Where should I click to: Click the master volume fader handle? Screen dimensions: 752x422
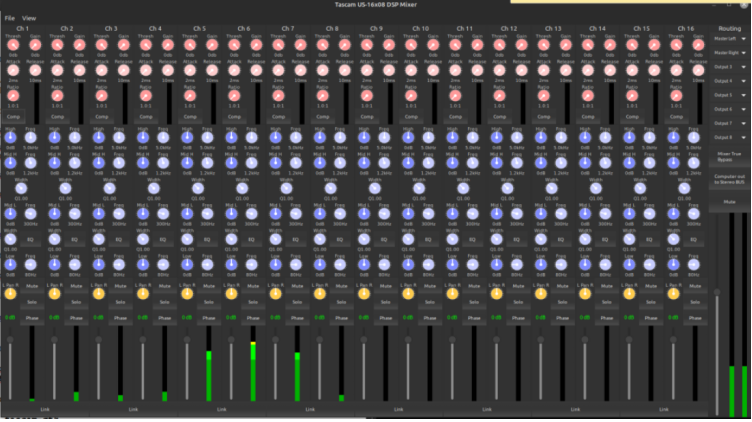click(717, 292)
